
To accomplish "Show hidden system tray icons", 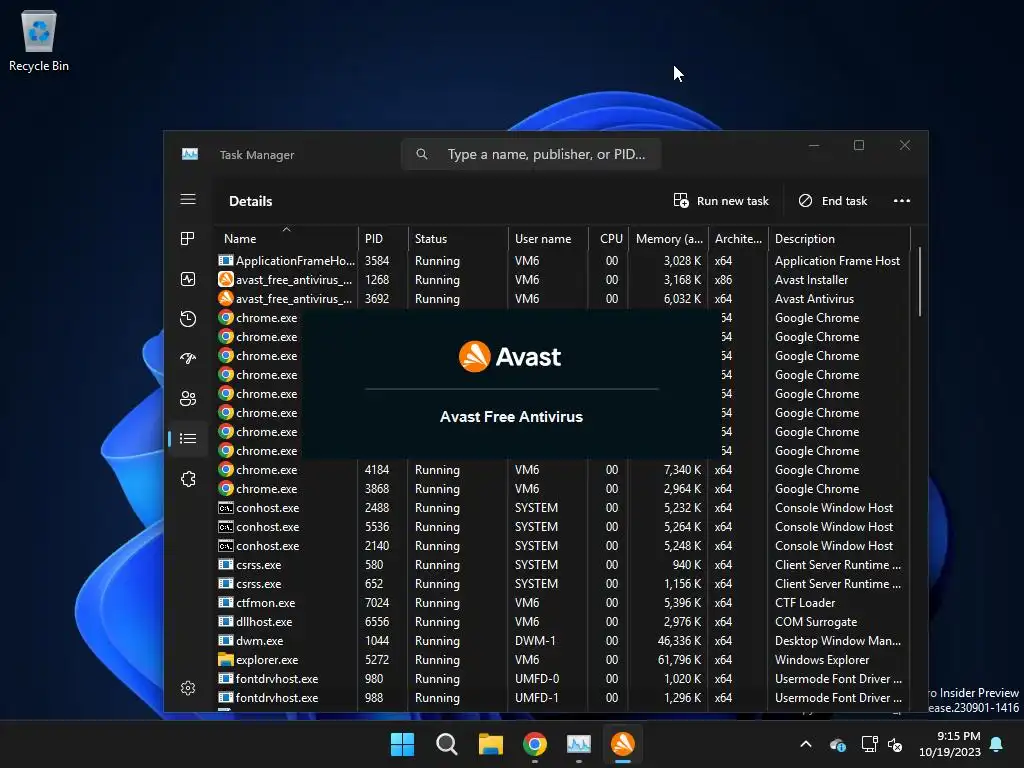I will [x=806, y=744].
